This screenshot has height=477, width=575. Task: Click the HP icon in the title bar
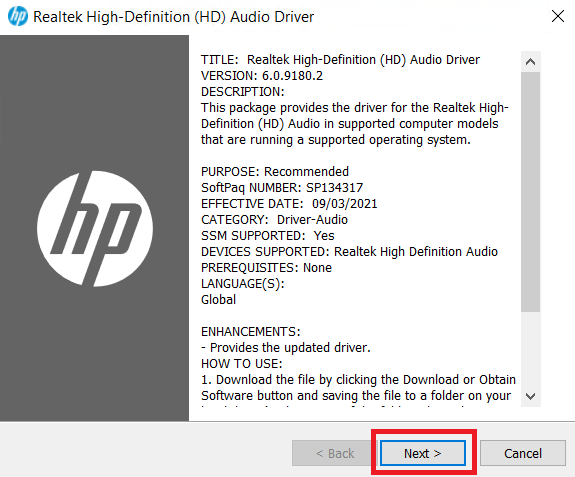point(18,16)
